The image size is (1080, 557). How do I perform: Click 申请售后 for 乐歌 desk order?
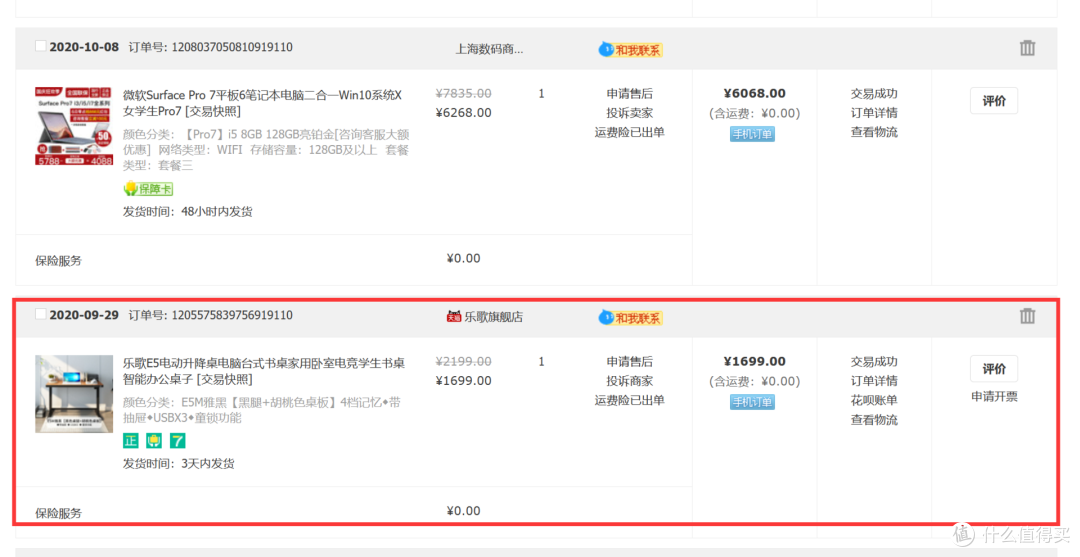pos(630,361)
